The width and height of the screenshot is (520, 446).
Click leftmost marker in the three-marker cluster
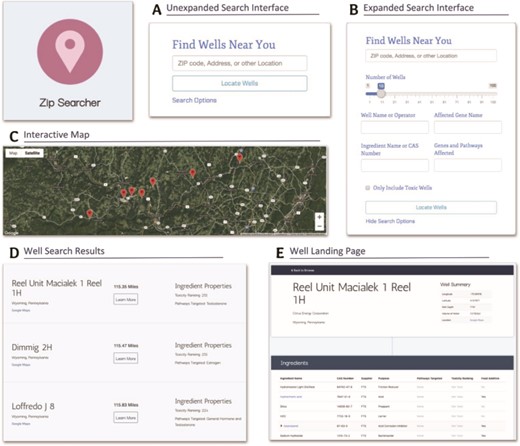tap(124, 193)
